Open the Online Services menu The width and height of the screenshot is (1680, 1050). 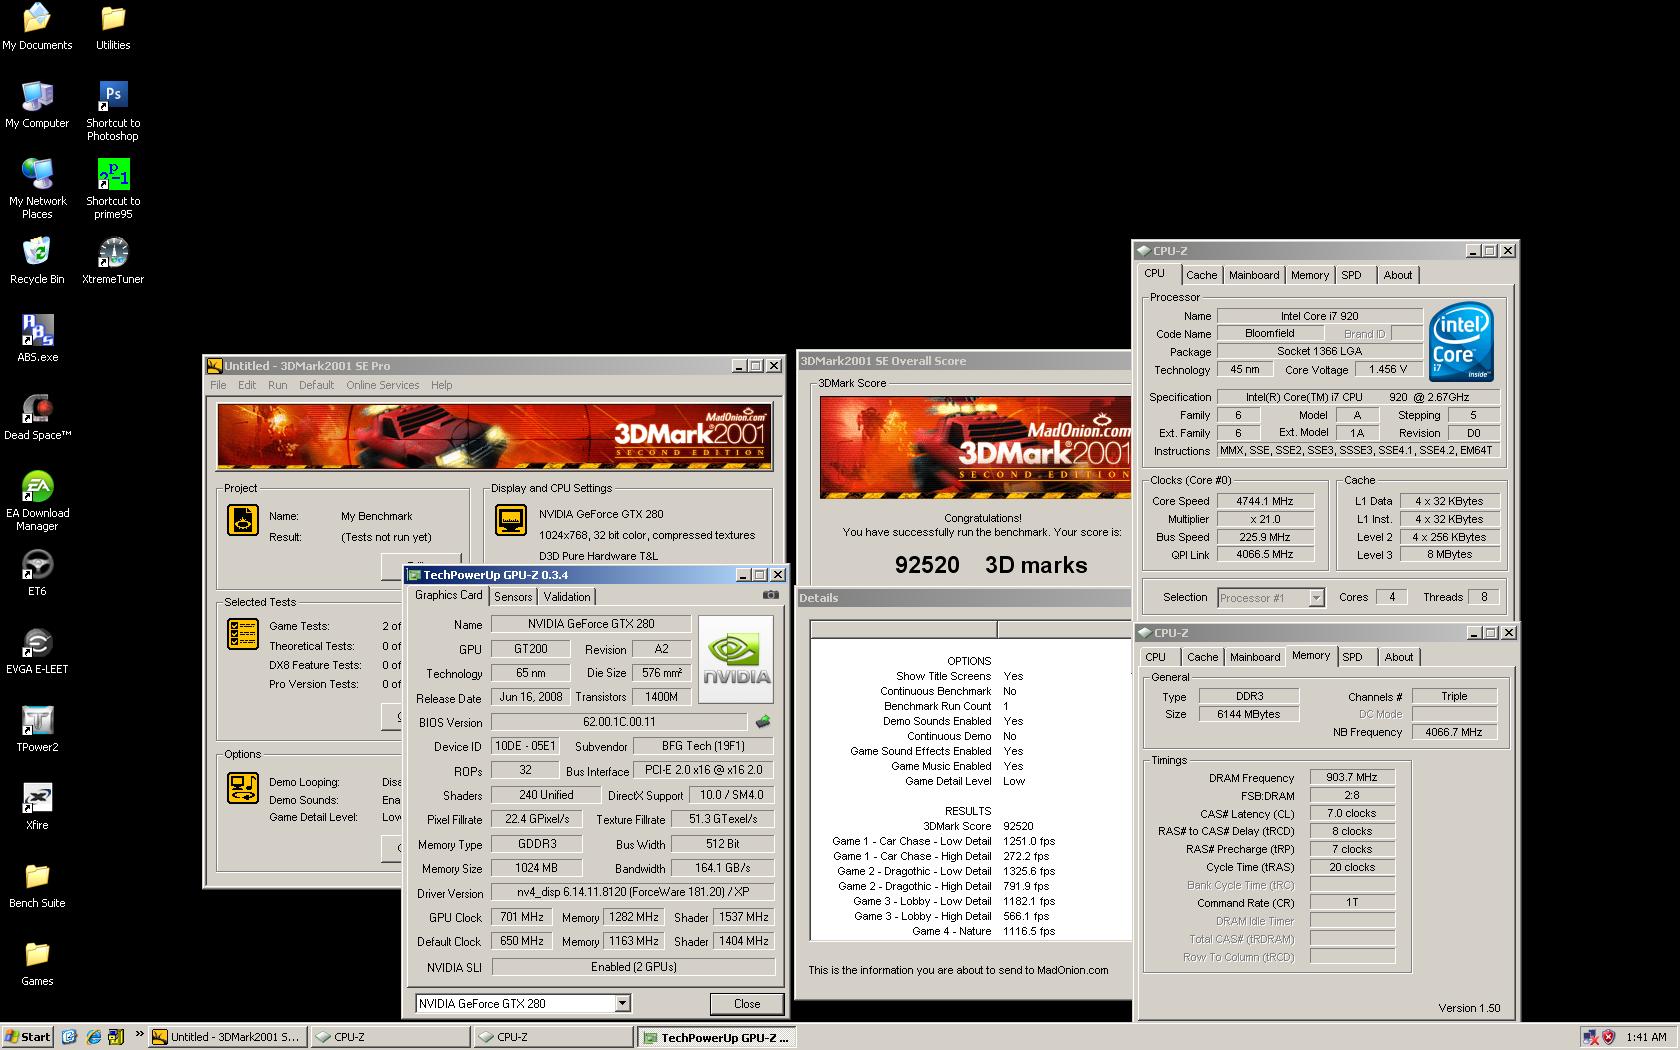point(383,385)
